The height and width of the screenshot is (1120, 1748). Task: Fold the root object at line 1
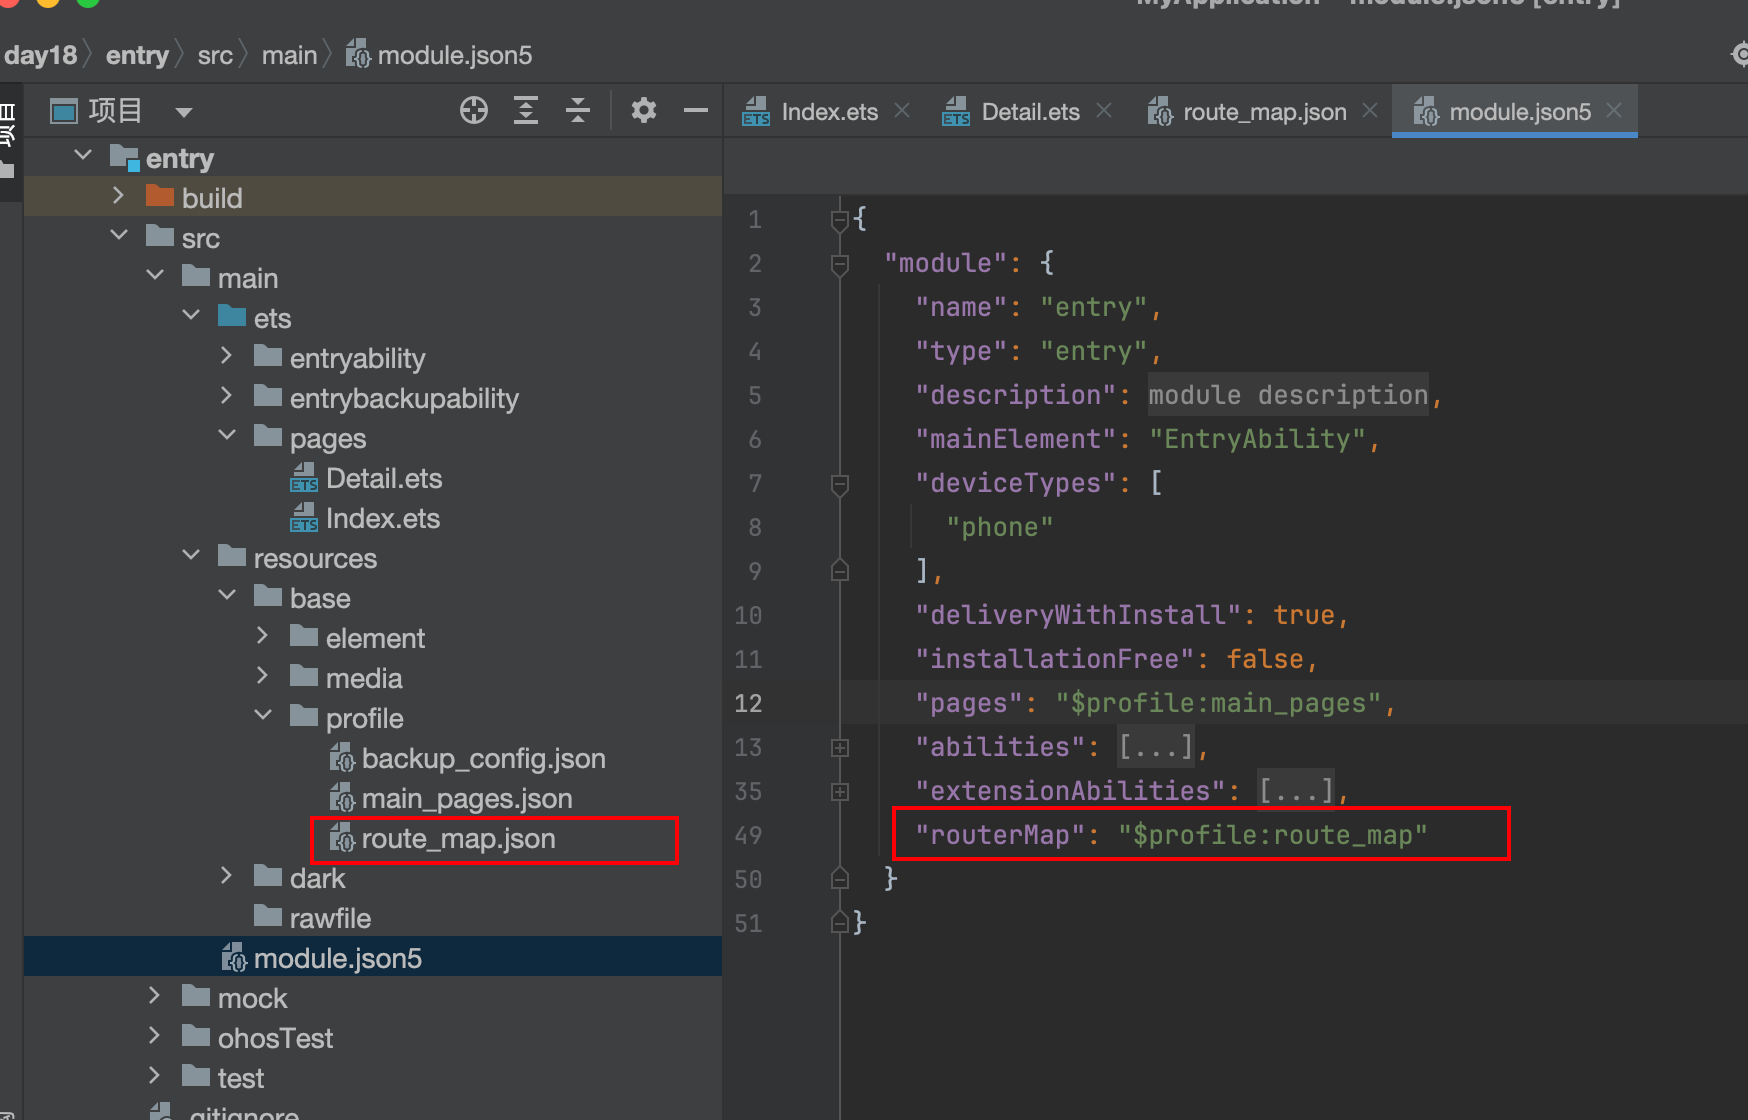tap(840, 219)
